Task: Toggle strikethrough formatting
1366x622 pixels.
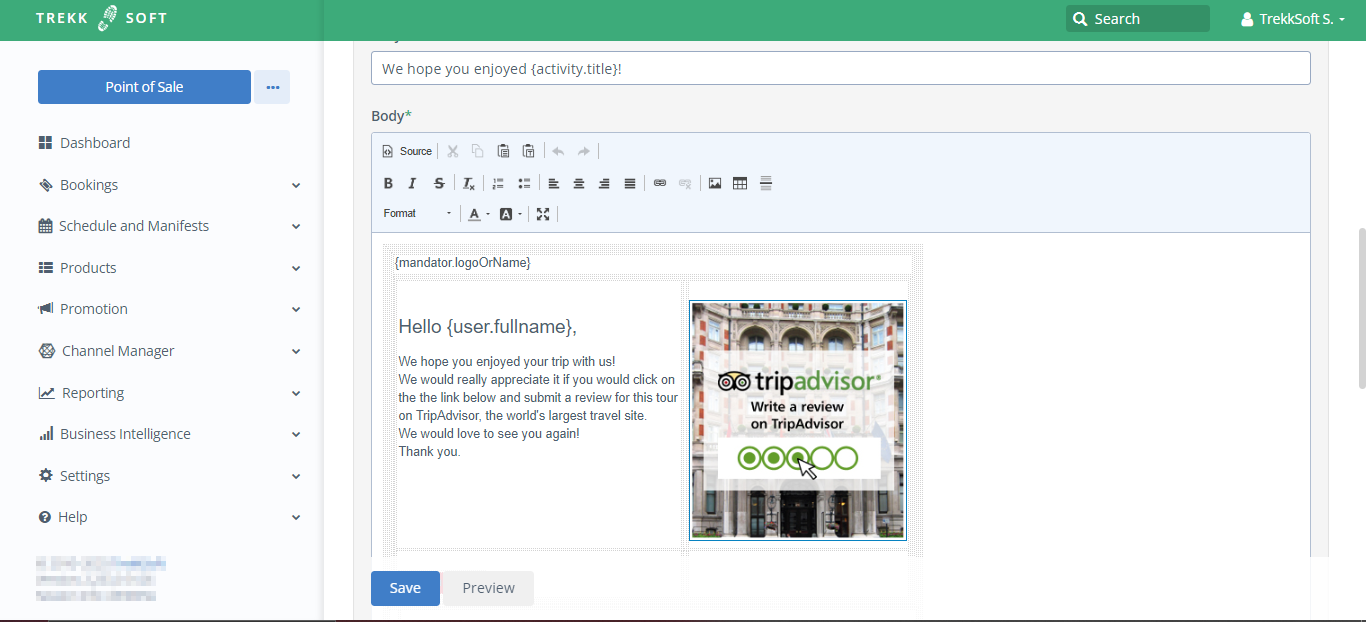Action: click(x=439, y=183)
